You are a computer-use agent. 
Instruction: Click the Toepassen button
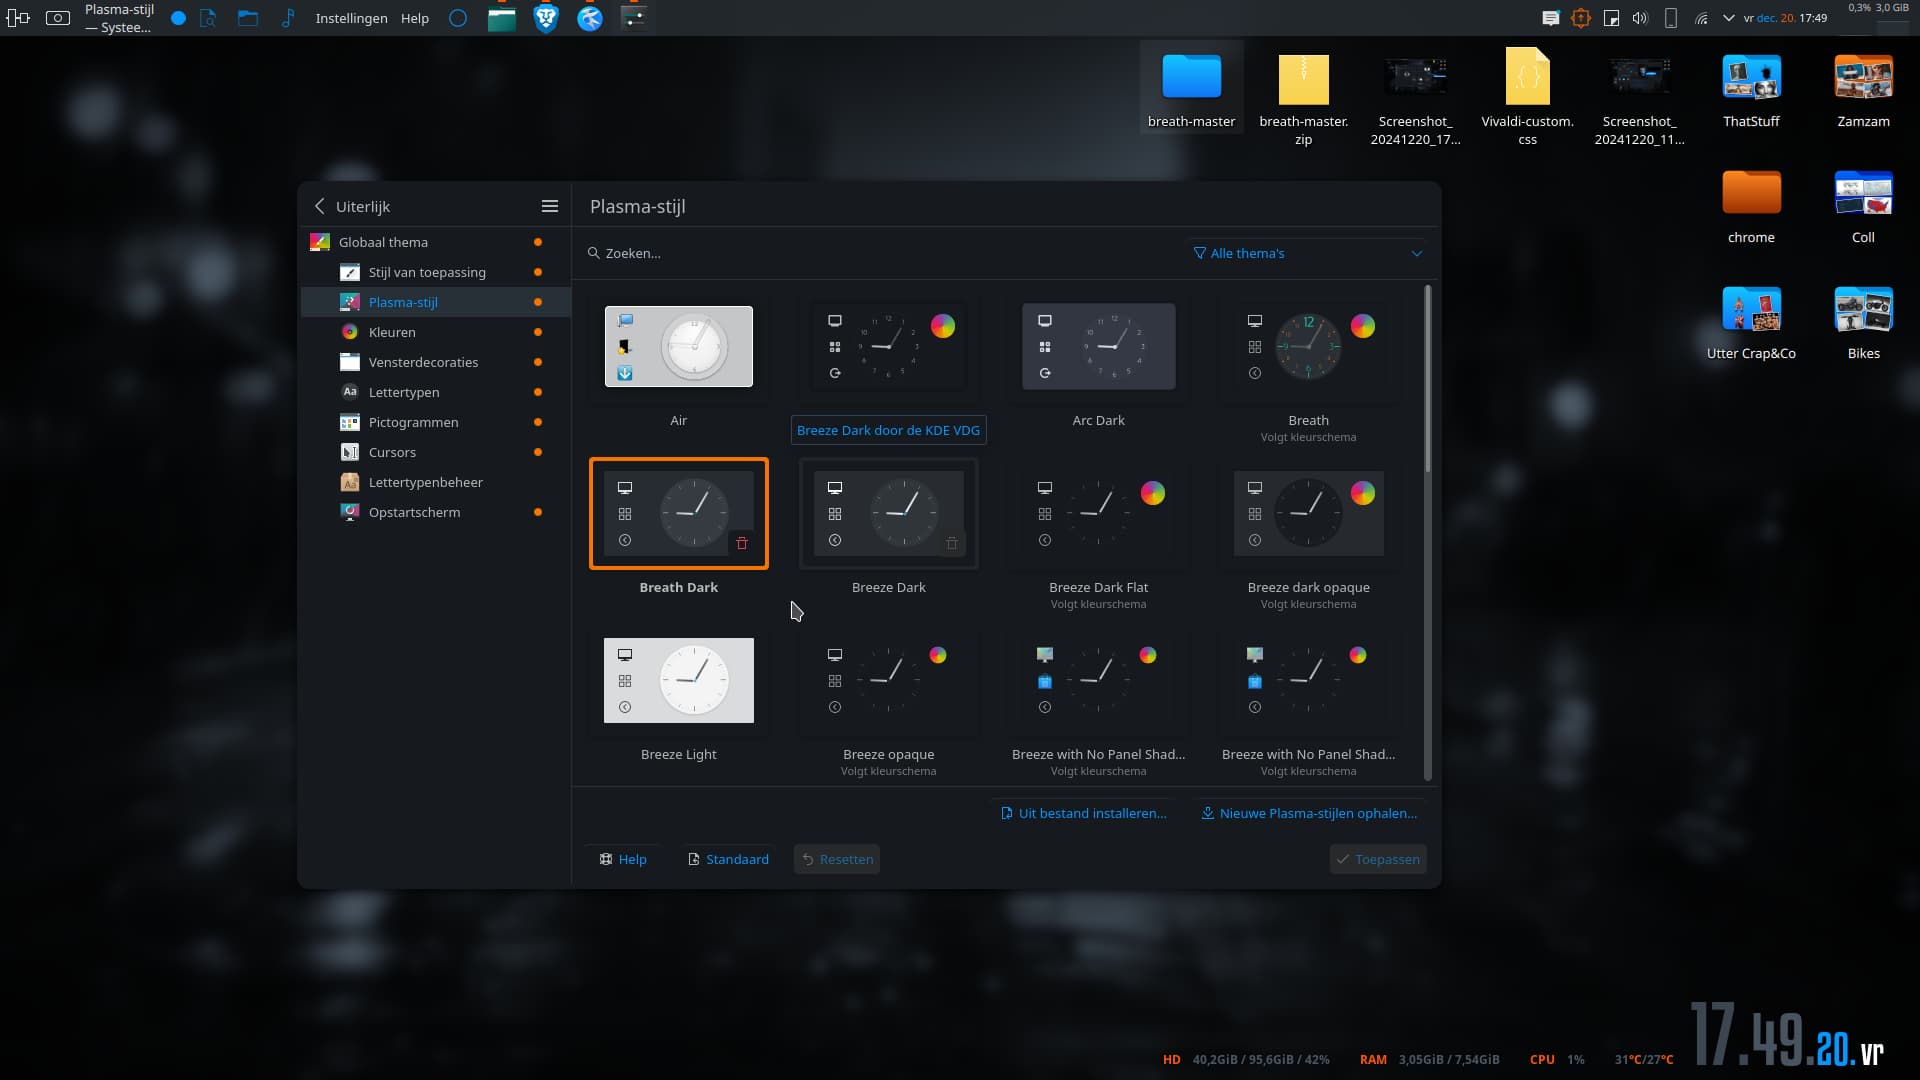click(1378, 859)
